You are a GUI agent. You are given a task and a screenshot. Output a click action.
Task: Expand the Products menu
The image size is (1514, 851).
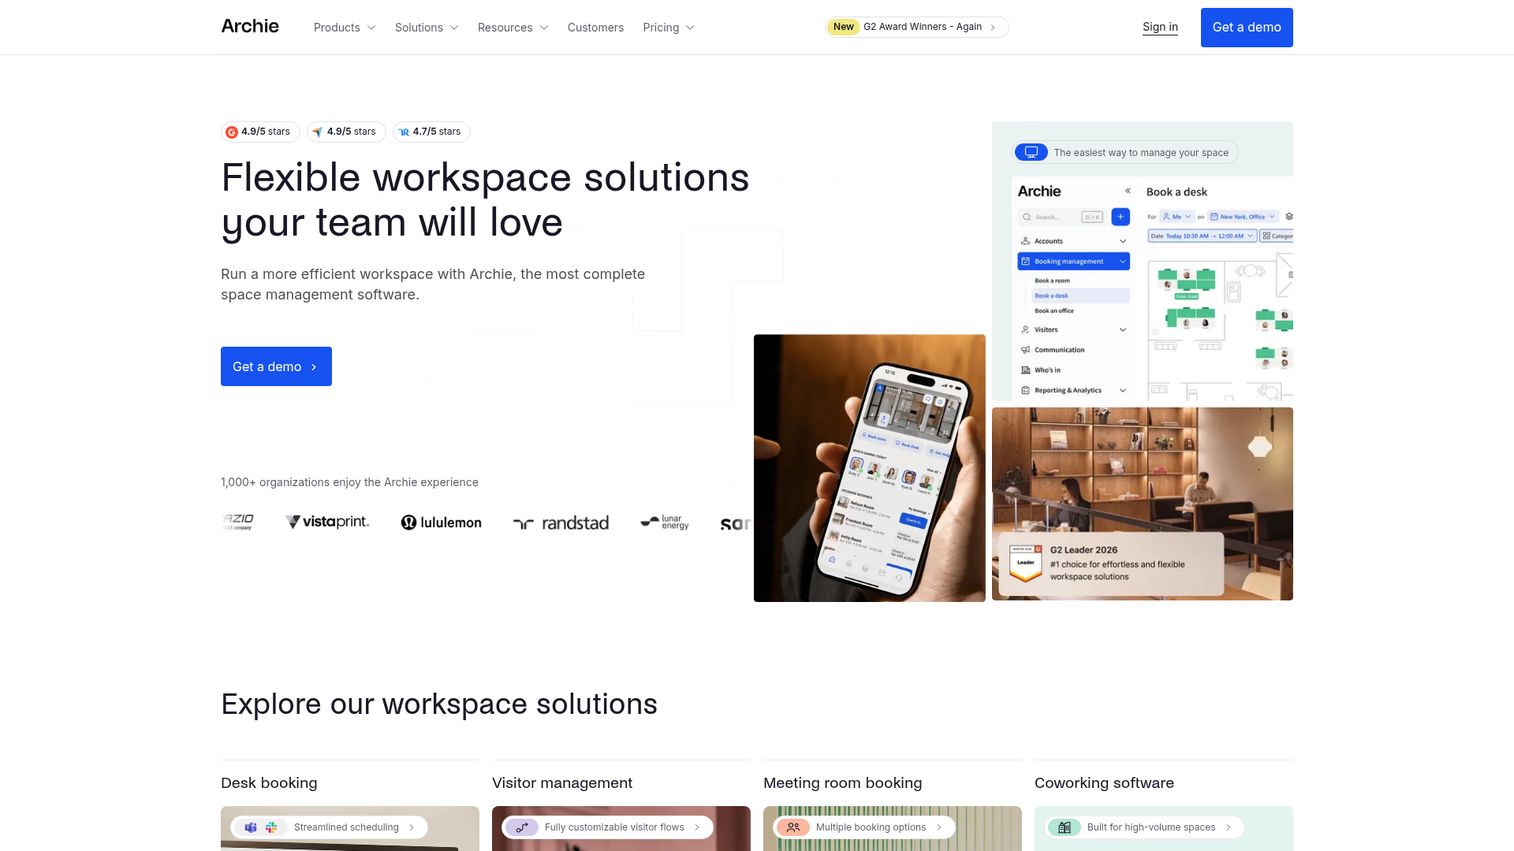pos(344,27)
